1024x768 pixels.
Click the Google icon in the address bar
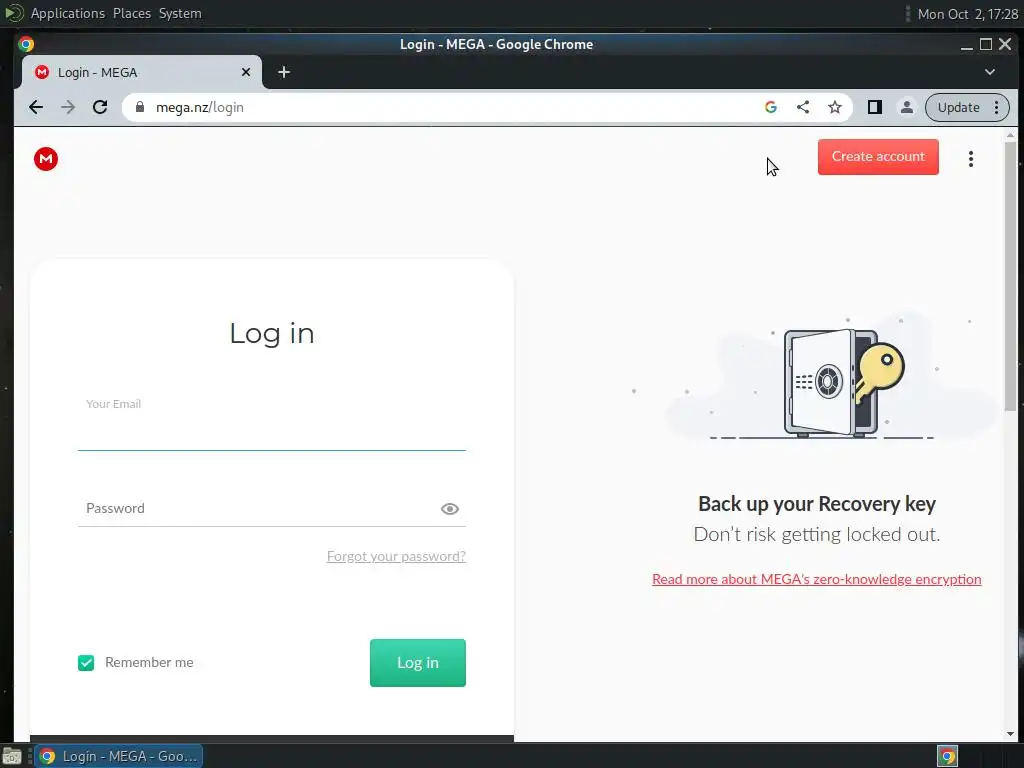[x=771, y=107]
